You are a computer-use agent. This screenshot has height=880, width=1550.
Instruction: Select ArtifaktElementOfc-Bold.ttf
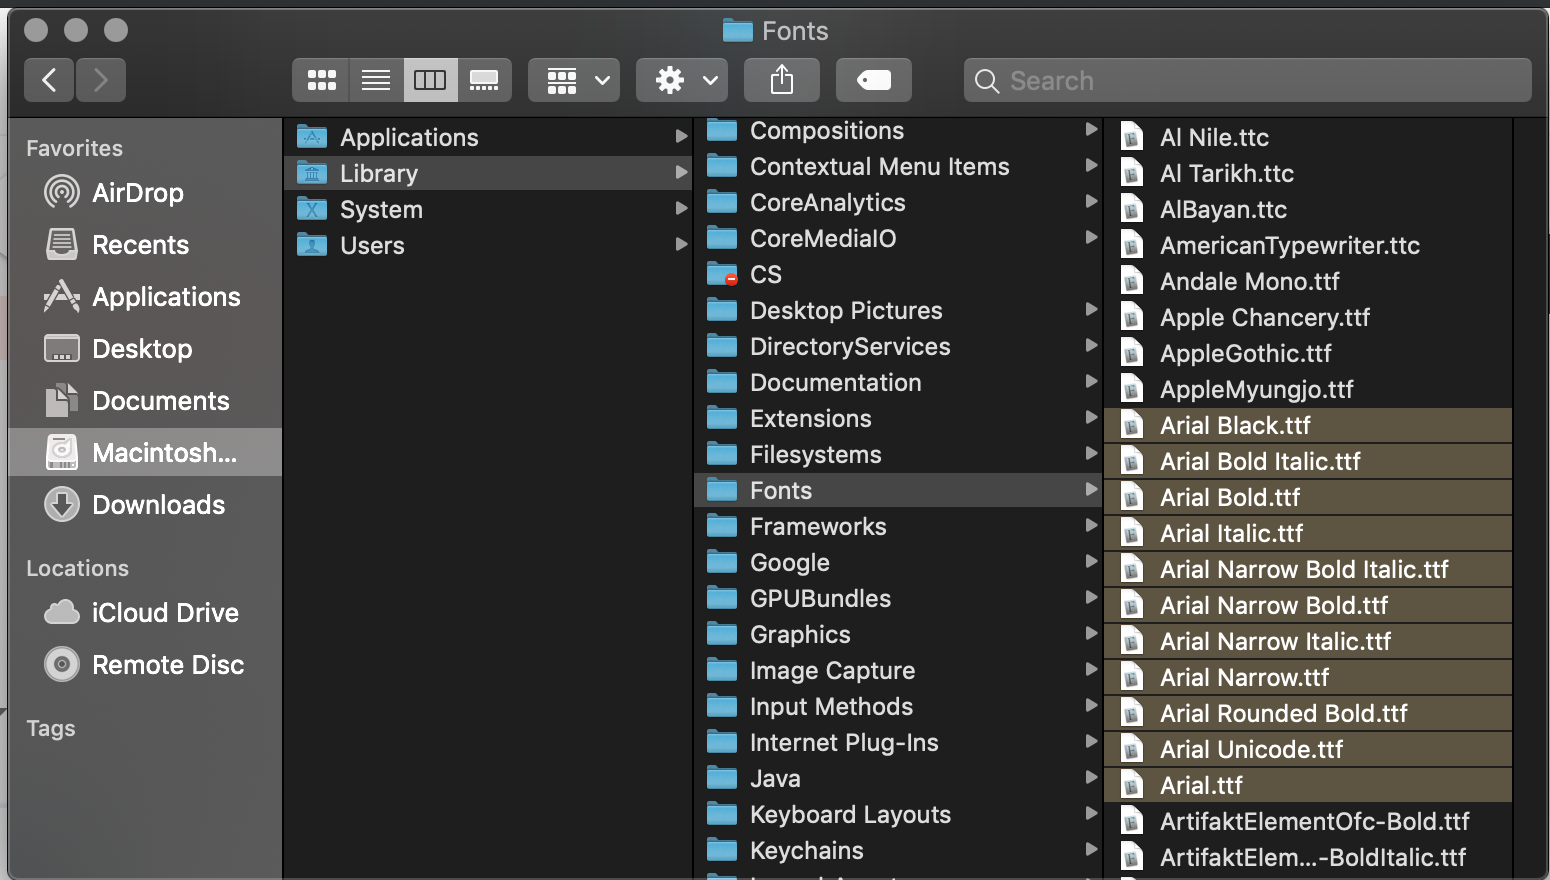[x=1308, y=821]
